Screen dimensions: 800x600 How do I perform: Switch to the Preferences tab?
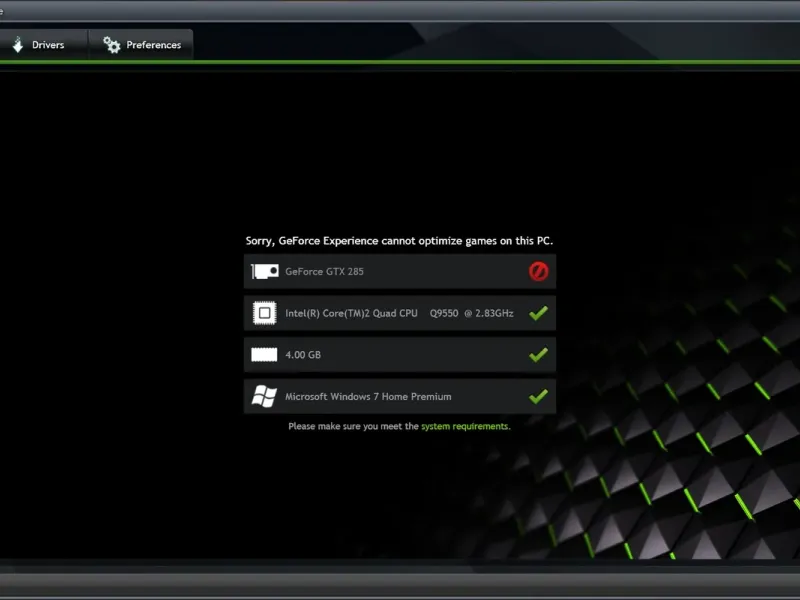pyautogui.click(x=141, y=45)
